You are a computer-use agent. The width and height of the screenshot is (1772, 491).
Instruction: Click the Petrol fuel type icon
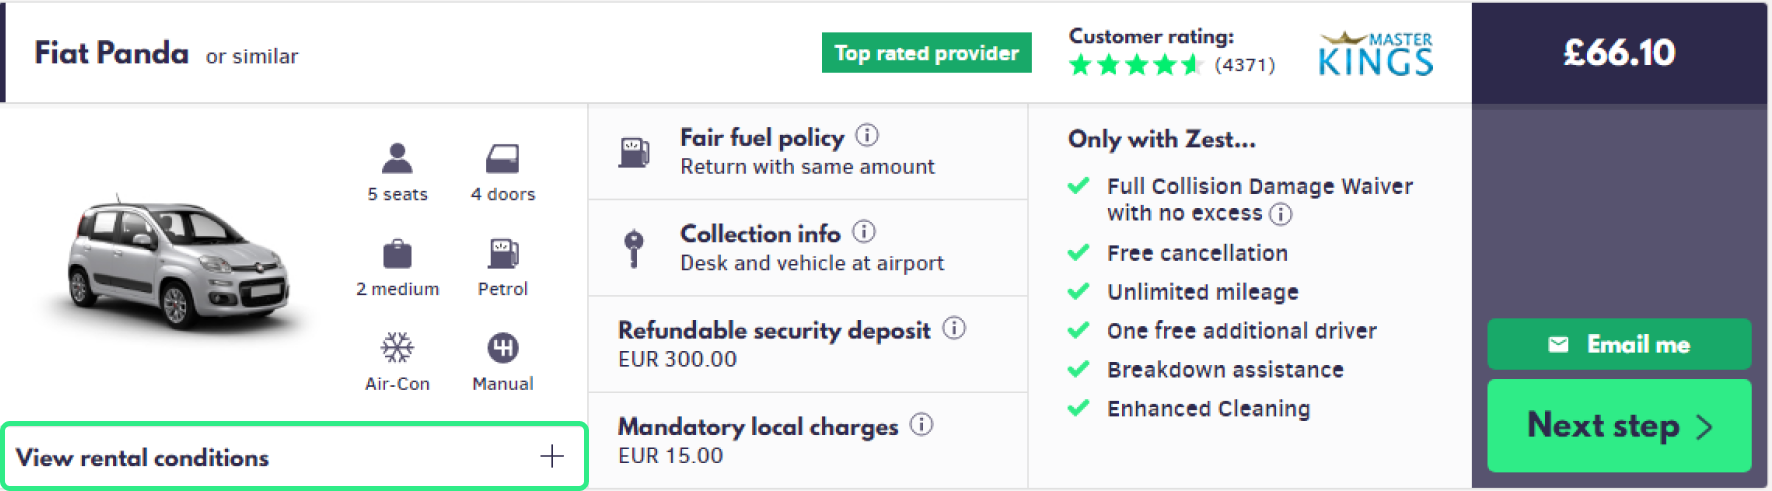pos(502,254)
